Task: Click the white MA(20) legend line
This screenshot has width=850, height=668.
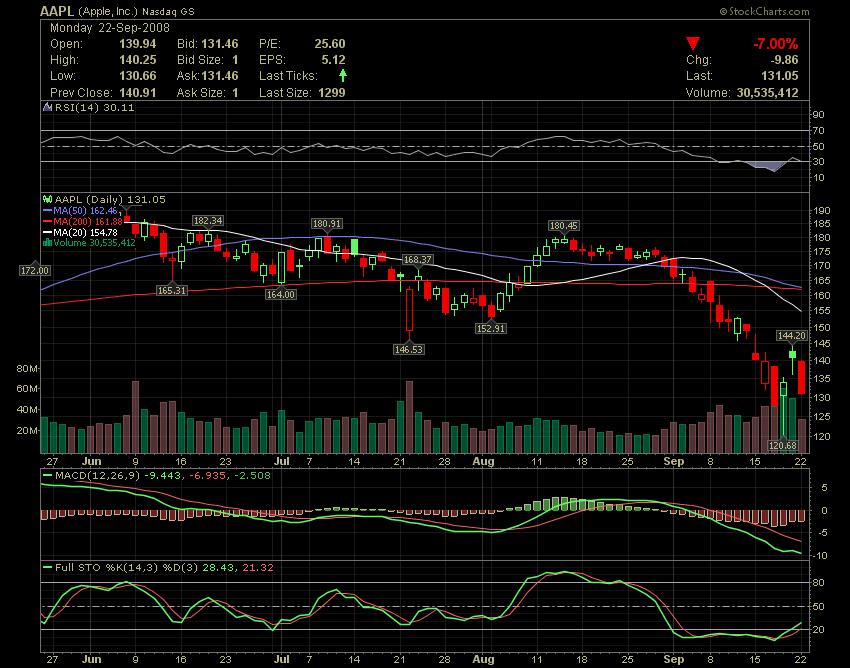Action: tap(48, 232)
